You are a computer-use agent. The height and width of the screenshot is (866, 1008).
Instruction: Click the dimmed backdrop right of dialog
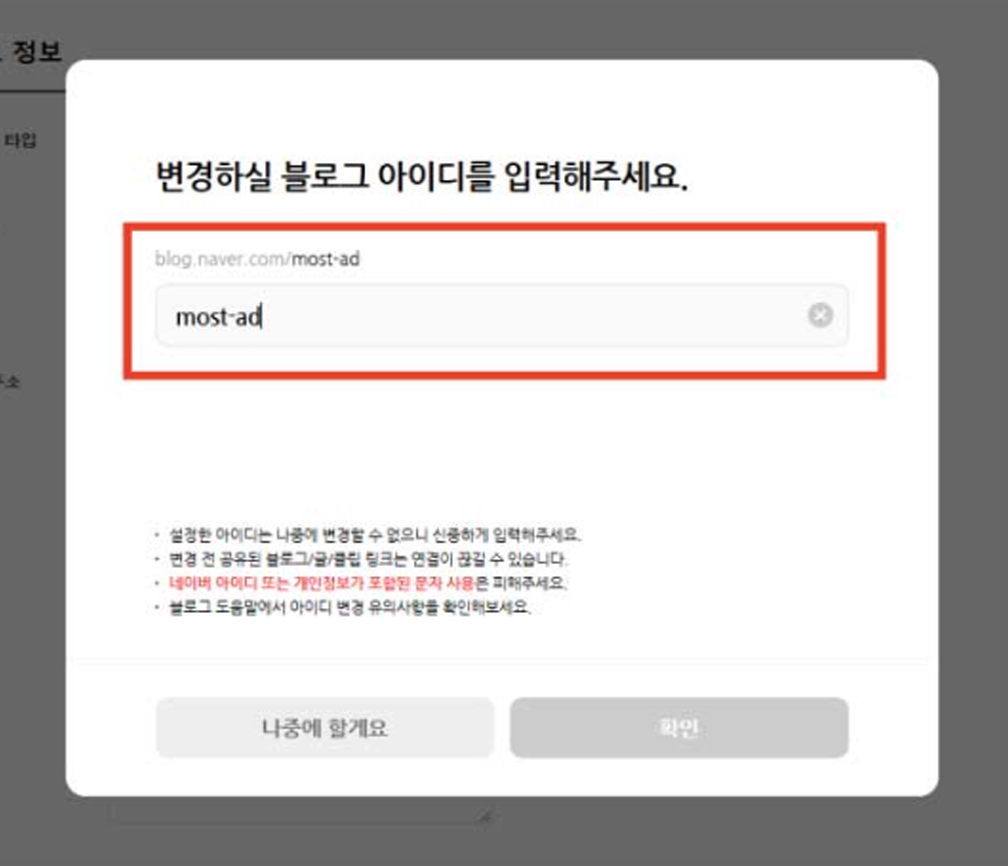point(973,431)
